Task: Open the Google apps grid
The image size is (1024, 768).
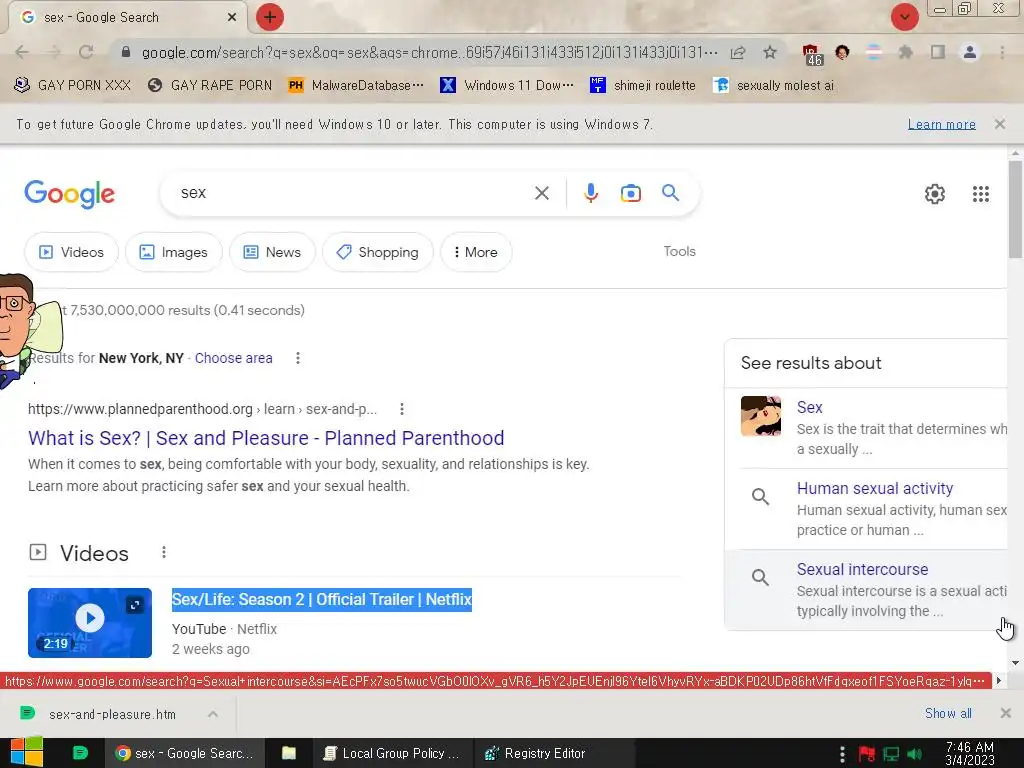Action: [980, 194]
